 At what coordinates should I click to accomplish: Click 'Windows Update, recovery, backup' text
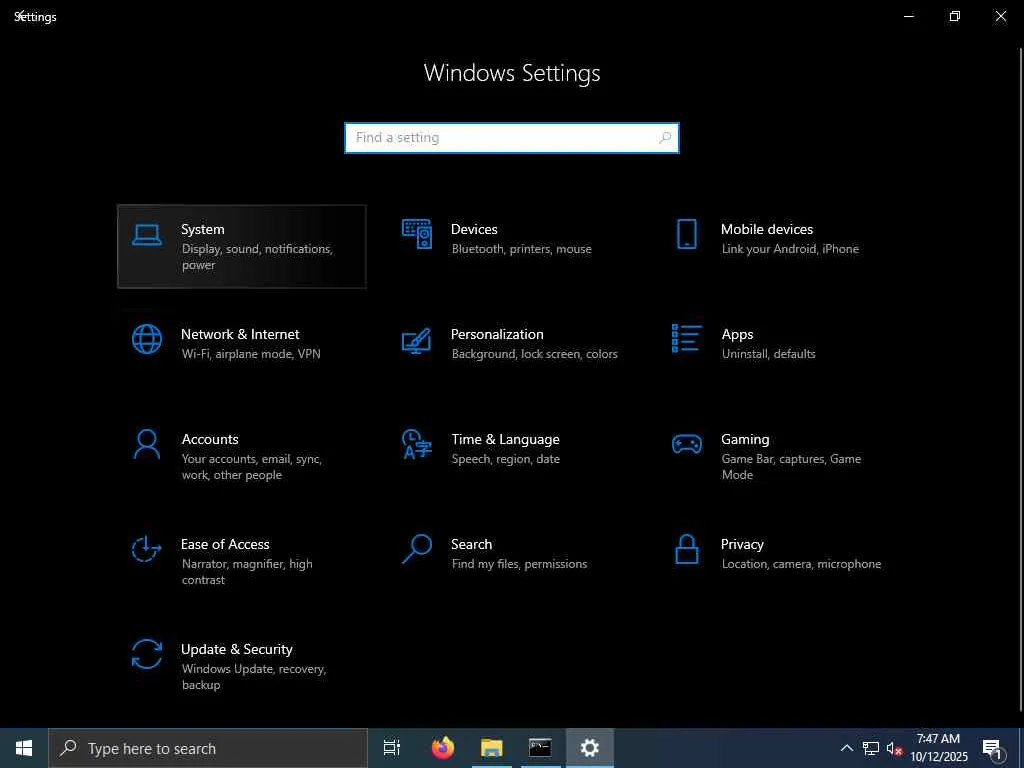click(254, 677)
